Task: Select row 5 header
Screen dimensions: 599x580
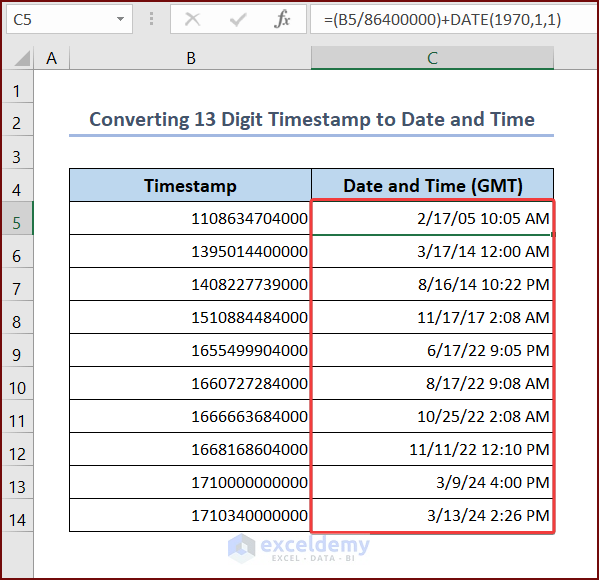Action: click(17, 218)
